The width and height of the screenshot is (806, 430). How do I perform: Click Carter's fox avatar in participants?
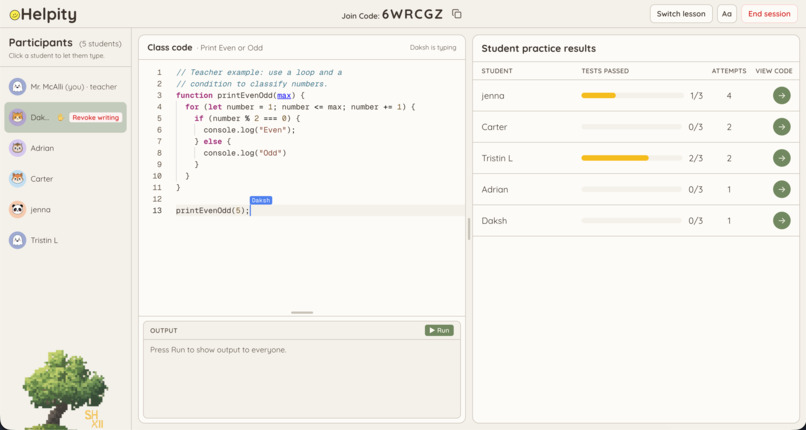click(17, 179)
